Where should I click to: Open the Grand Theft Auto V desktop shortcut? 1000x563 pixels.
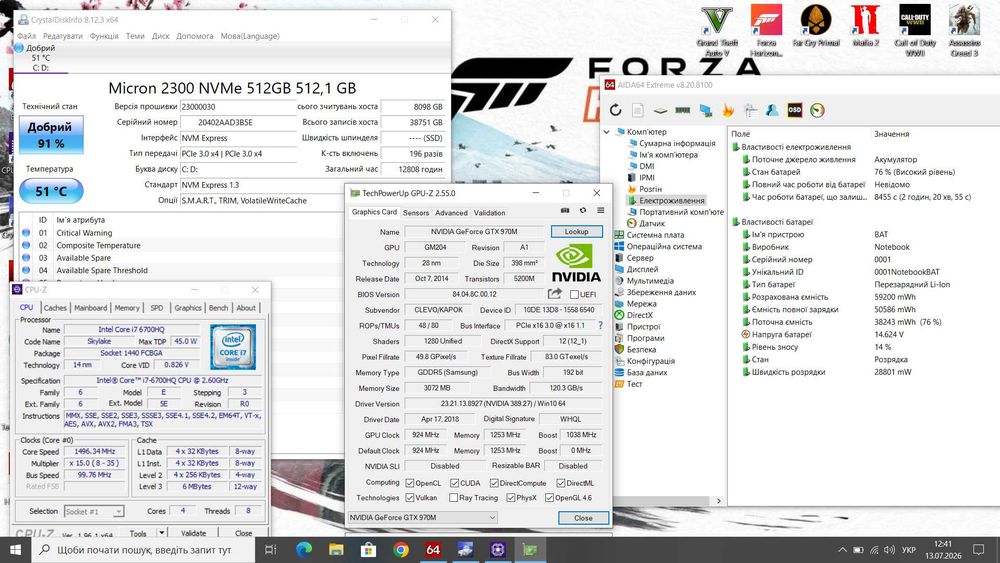point(717,29)
